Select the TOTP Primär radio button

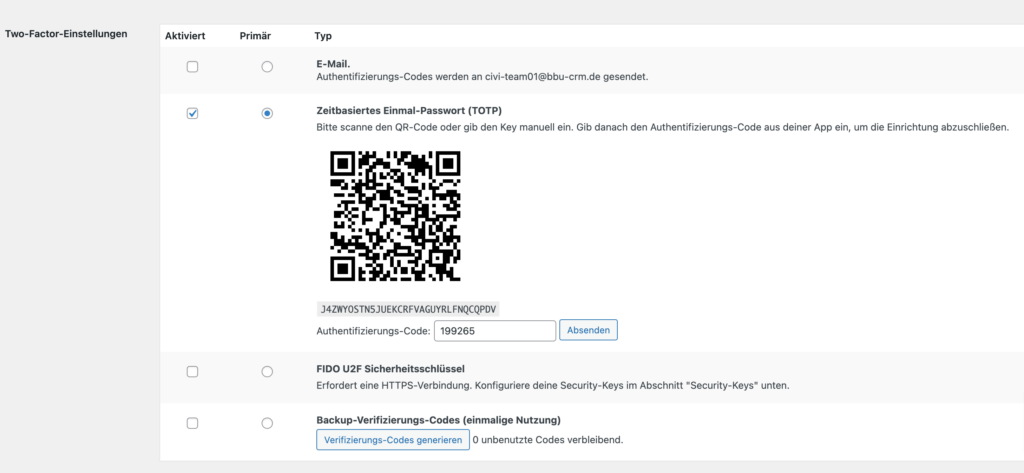267,114
